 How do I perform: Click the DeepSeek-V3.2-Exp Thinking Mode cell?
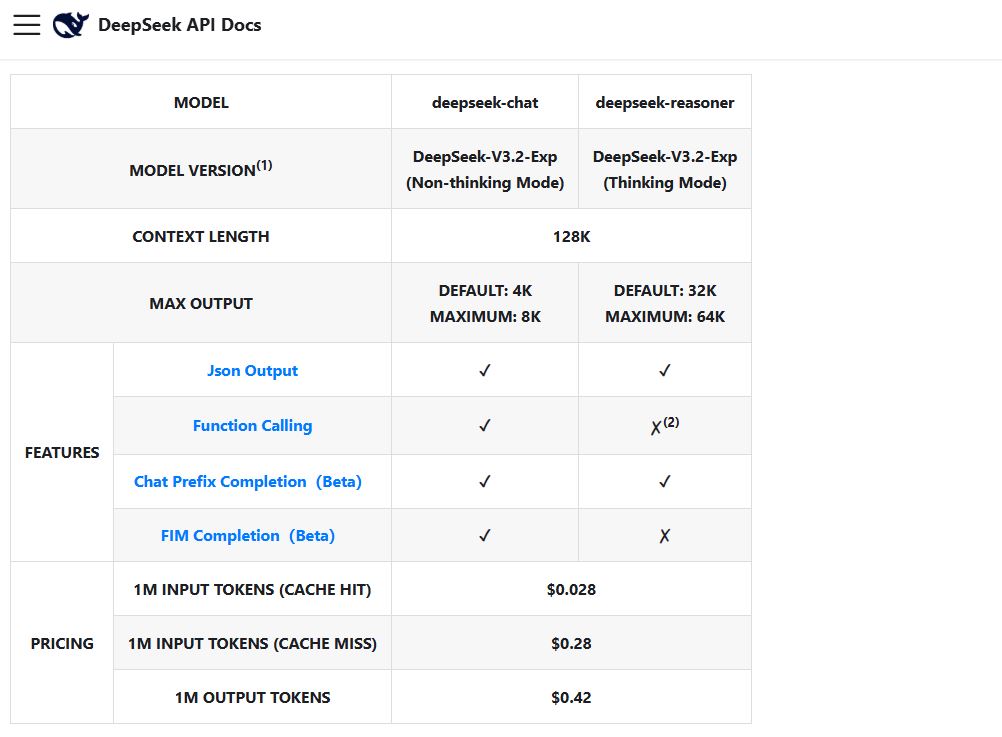(664, 168)
